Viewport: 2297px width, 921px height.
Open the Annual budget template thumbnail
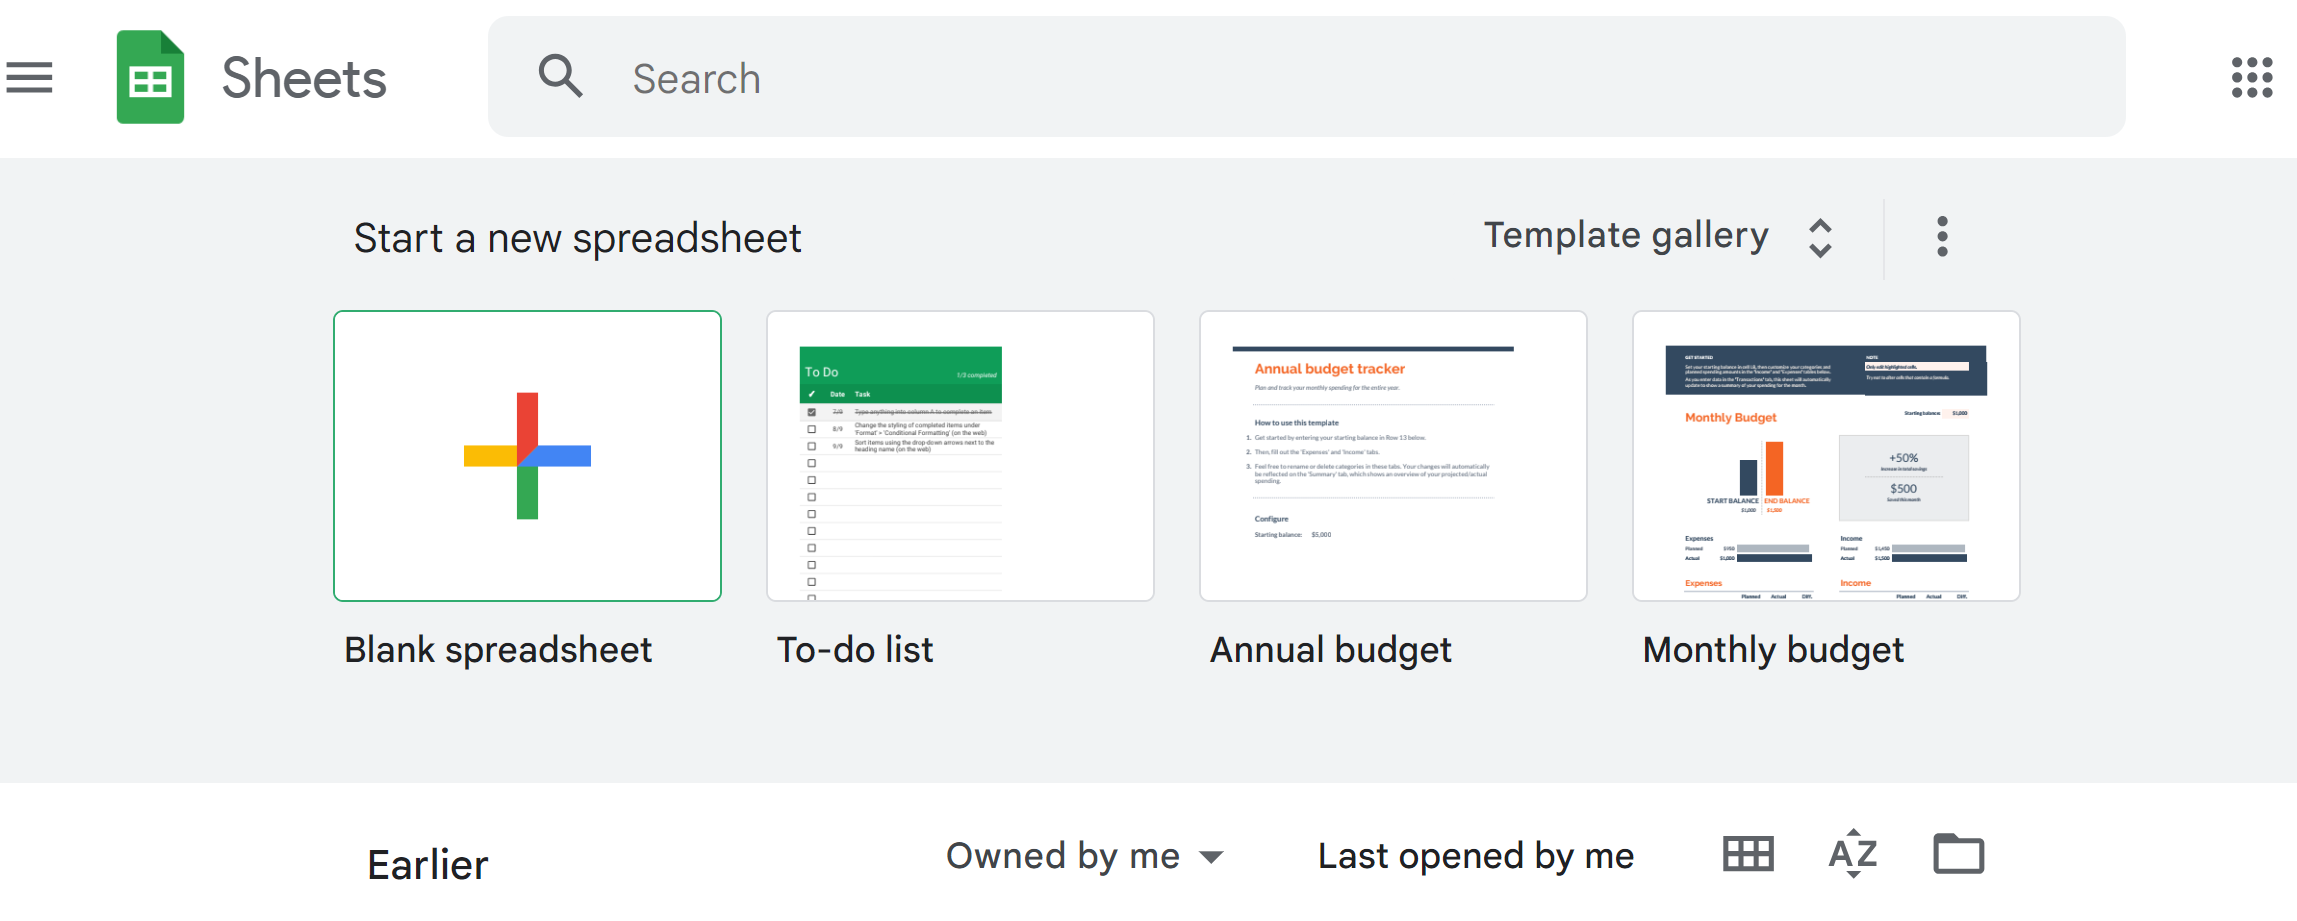coord(1393,456)
